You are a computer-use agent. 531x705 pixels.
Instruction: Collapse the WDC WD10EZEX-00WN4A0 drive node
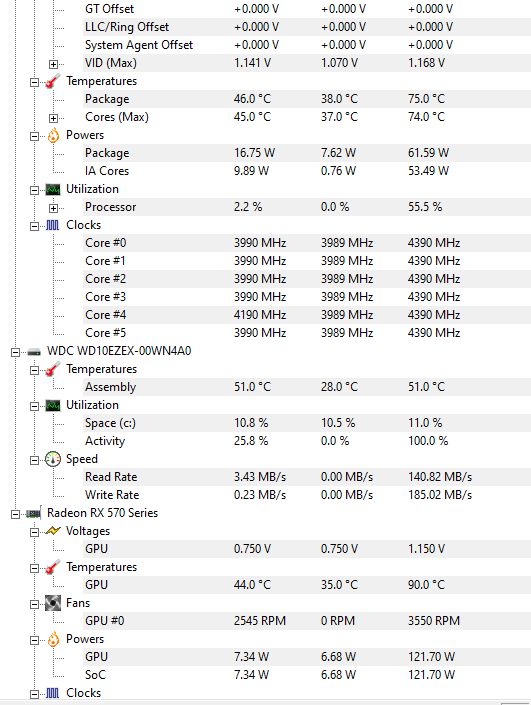[15, 352]
